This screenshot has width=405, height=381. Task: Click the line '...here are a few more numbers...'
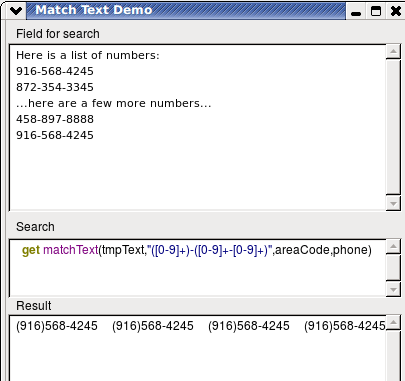coord(113,103)
